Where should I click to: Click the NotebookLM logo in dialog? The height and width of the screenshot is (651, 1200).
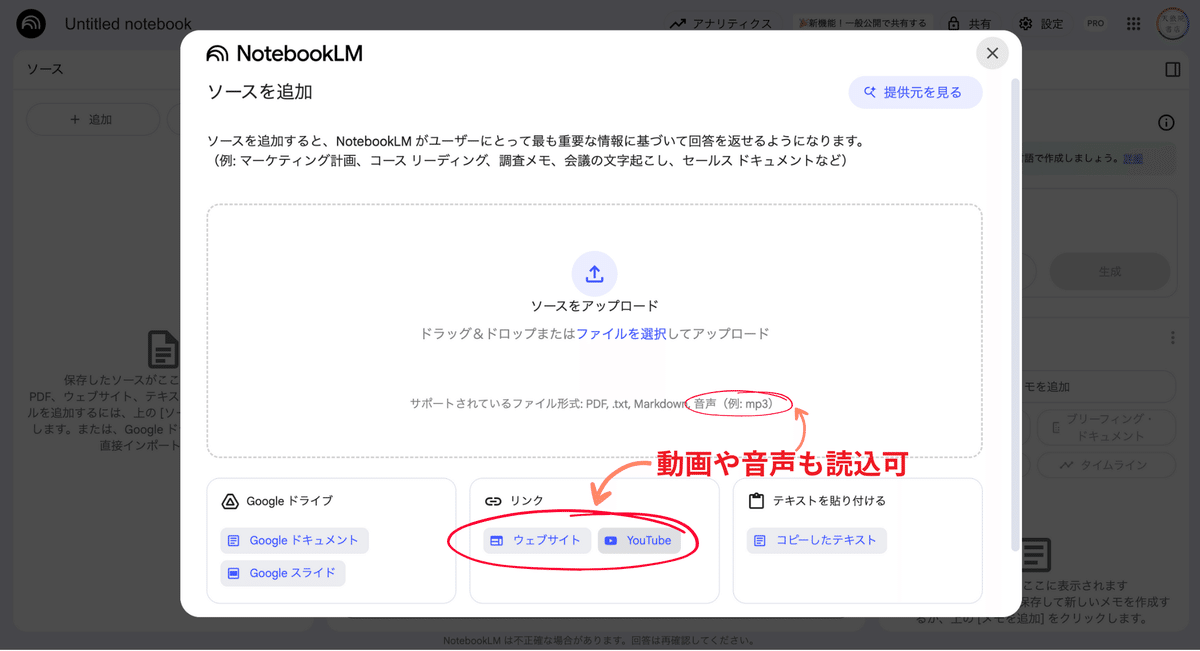click(284, 54)
